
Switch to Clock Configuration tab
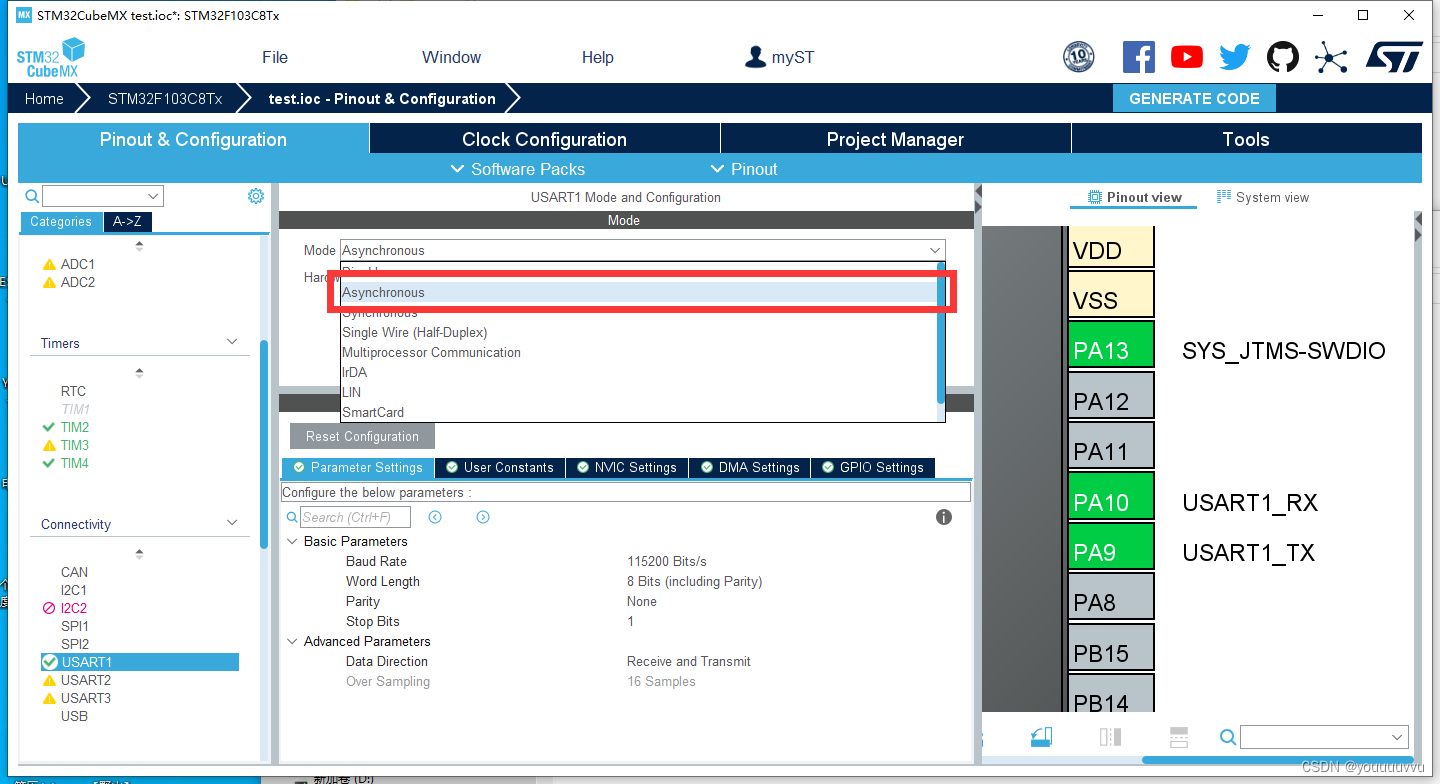[544, 139]
